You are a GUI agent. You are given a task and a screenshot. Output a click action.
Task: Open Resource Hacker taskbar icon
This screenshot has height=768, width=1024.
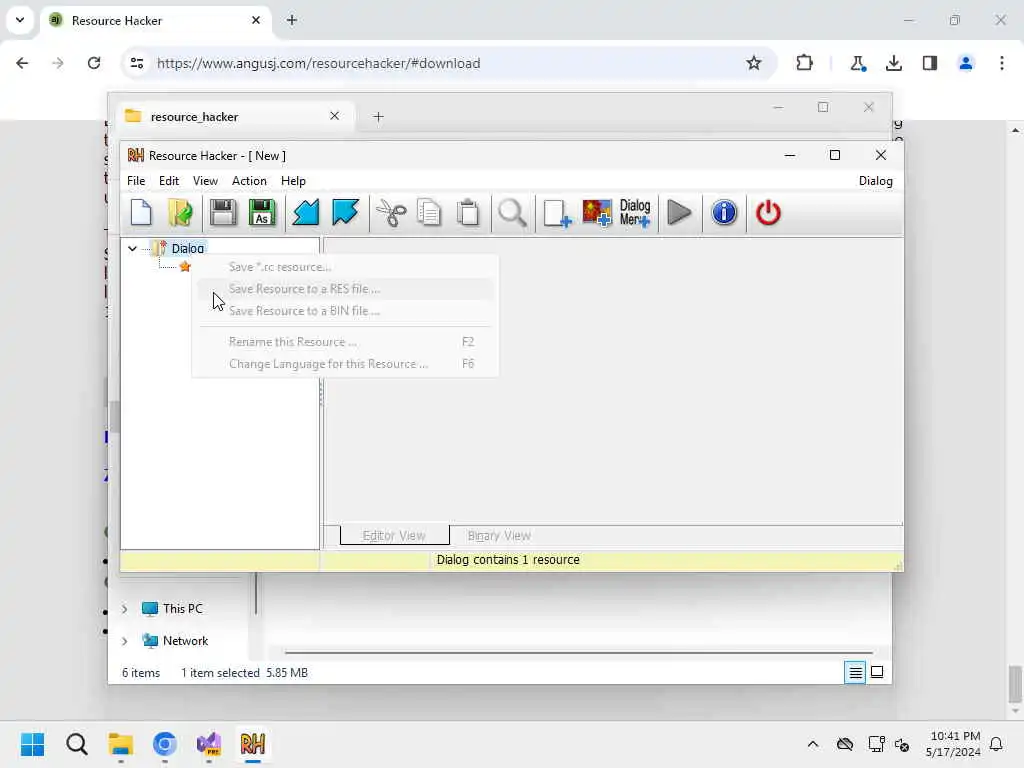253,744
